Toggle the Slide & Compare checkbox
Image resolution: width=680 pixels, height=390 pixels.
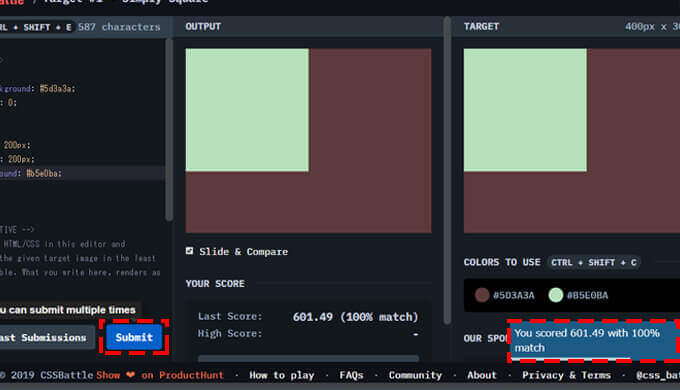click(190, 251)
